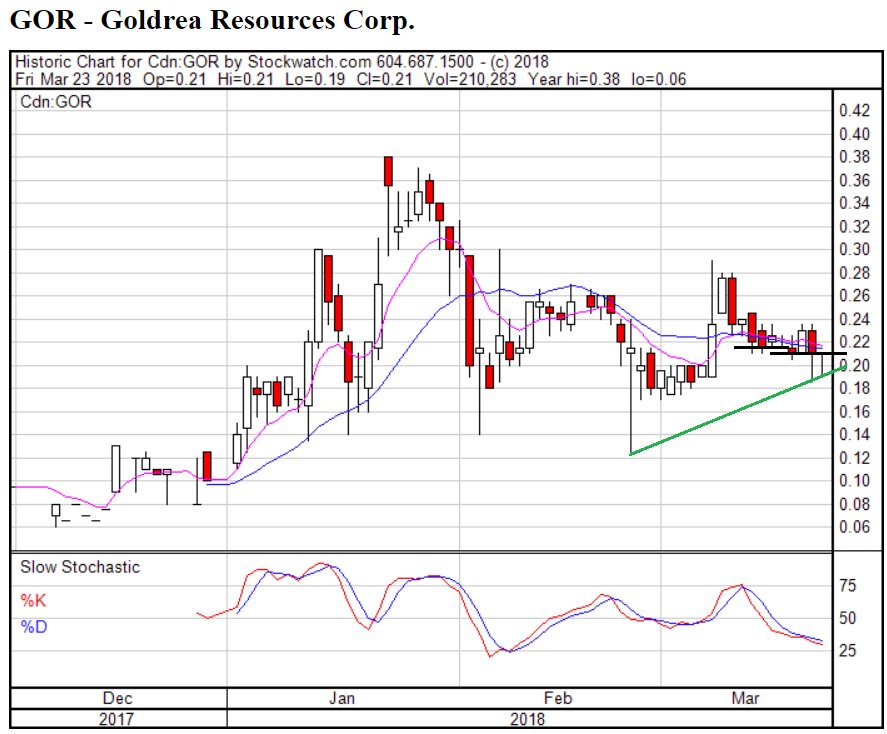The width and height of the screenshot is (887, 734).
Task: Click the 'Vol=210,283' value
Action: click(470, 79)
